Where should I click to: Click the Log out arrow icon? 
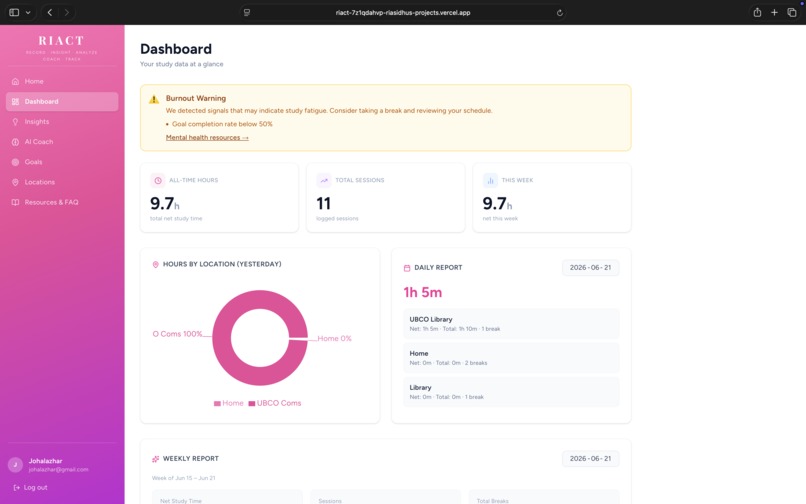tap(16, 487)
